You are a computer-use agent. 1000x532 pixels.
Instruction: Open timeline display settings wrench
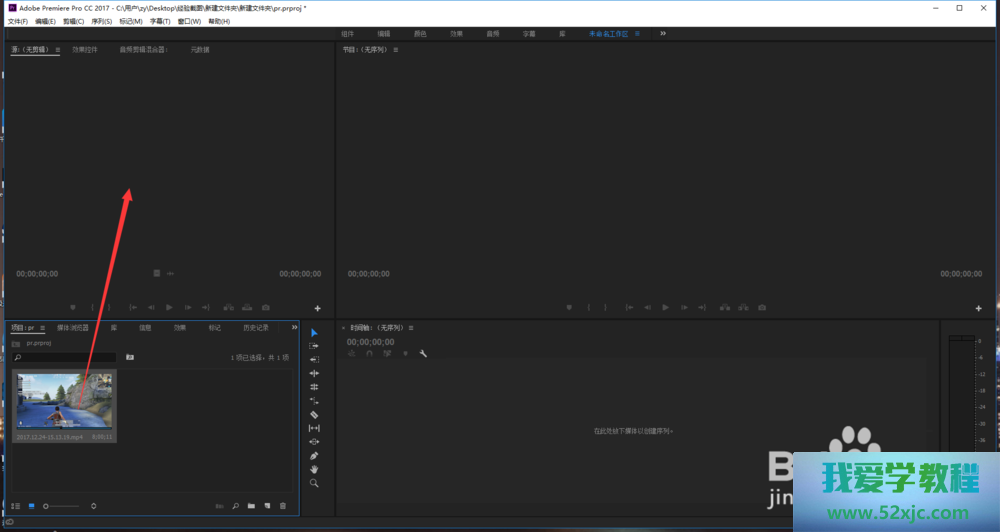click(423, 353)
